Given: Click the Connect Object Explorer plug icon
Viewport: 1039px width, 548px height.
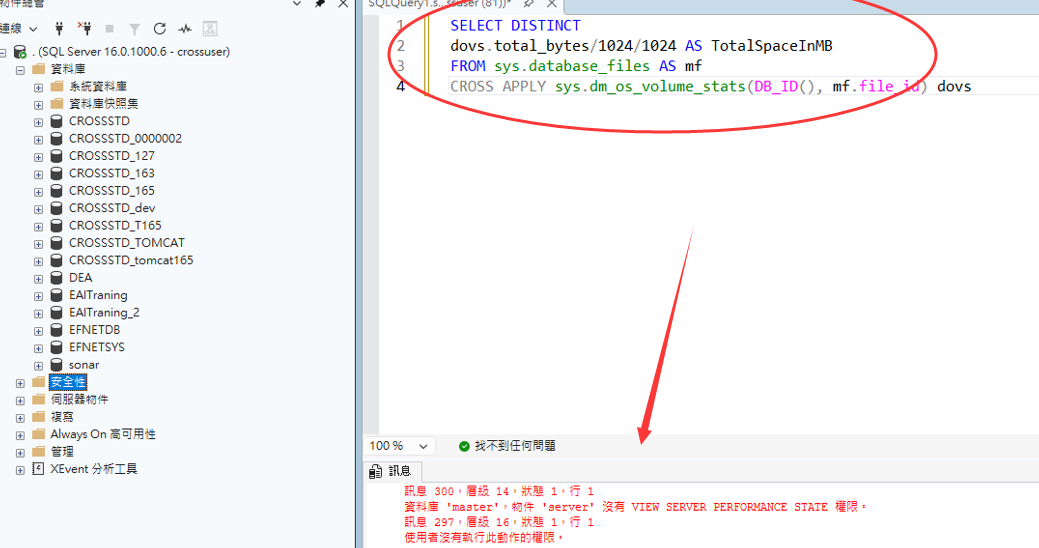Looking at the screenshot, I should [x=59, y=29].
